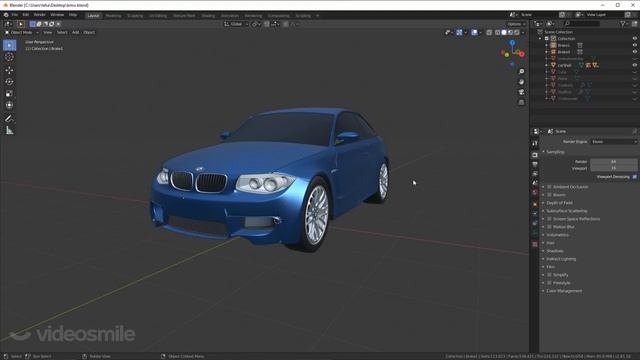Enable Screen Space Reflections checkbox
Image resolution: width=640 pixels, height=360 pixels.
point(549,219)
